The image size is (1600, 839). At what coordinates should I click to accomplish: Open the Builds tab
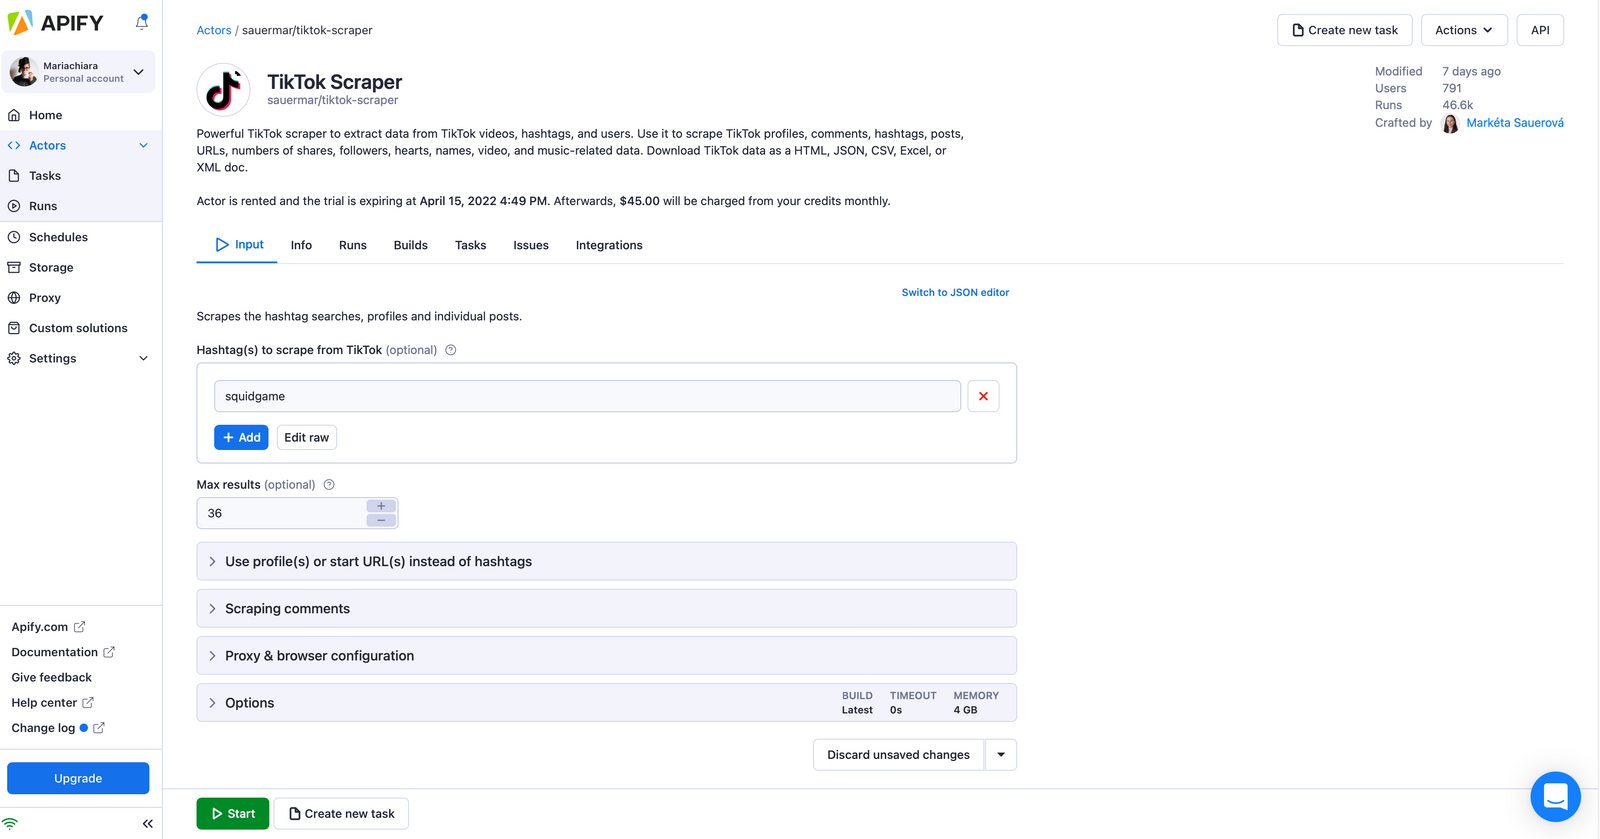click(410, 245)
